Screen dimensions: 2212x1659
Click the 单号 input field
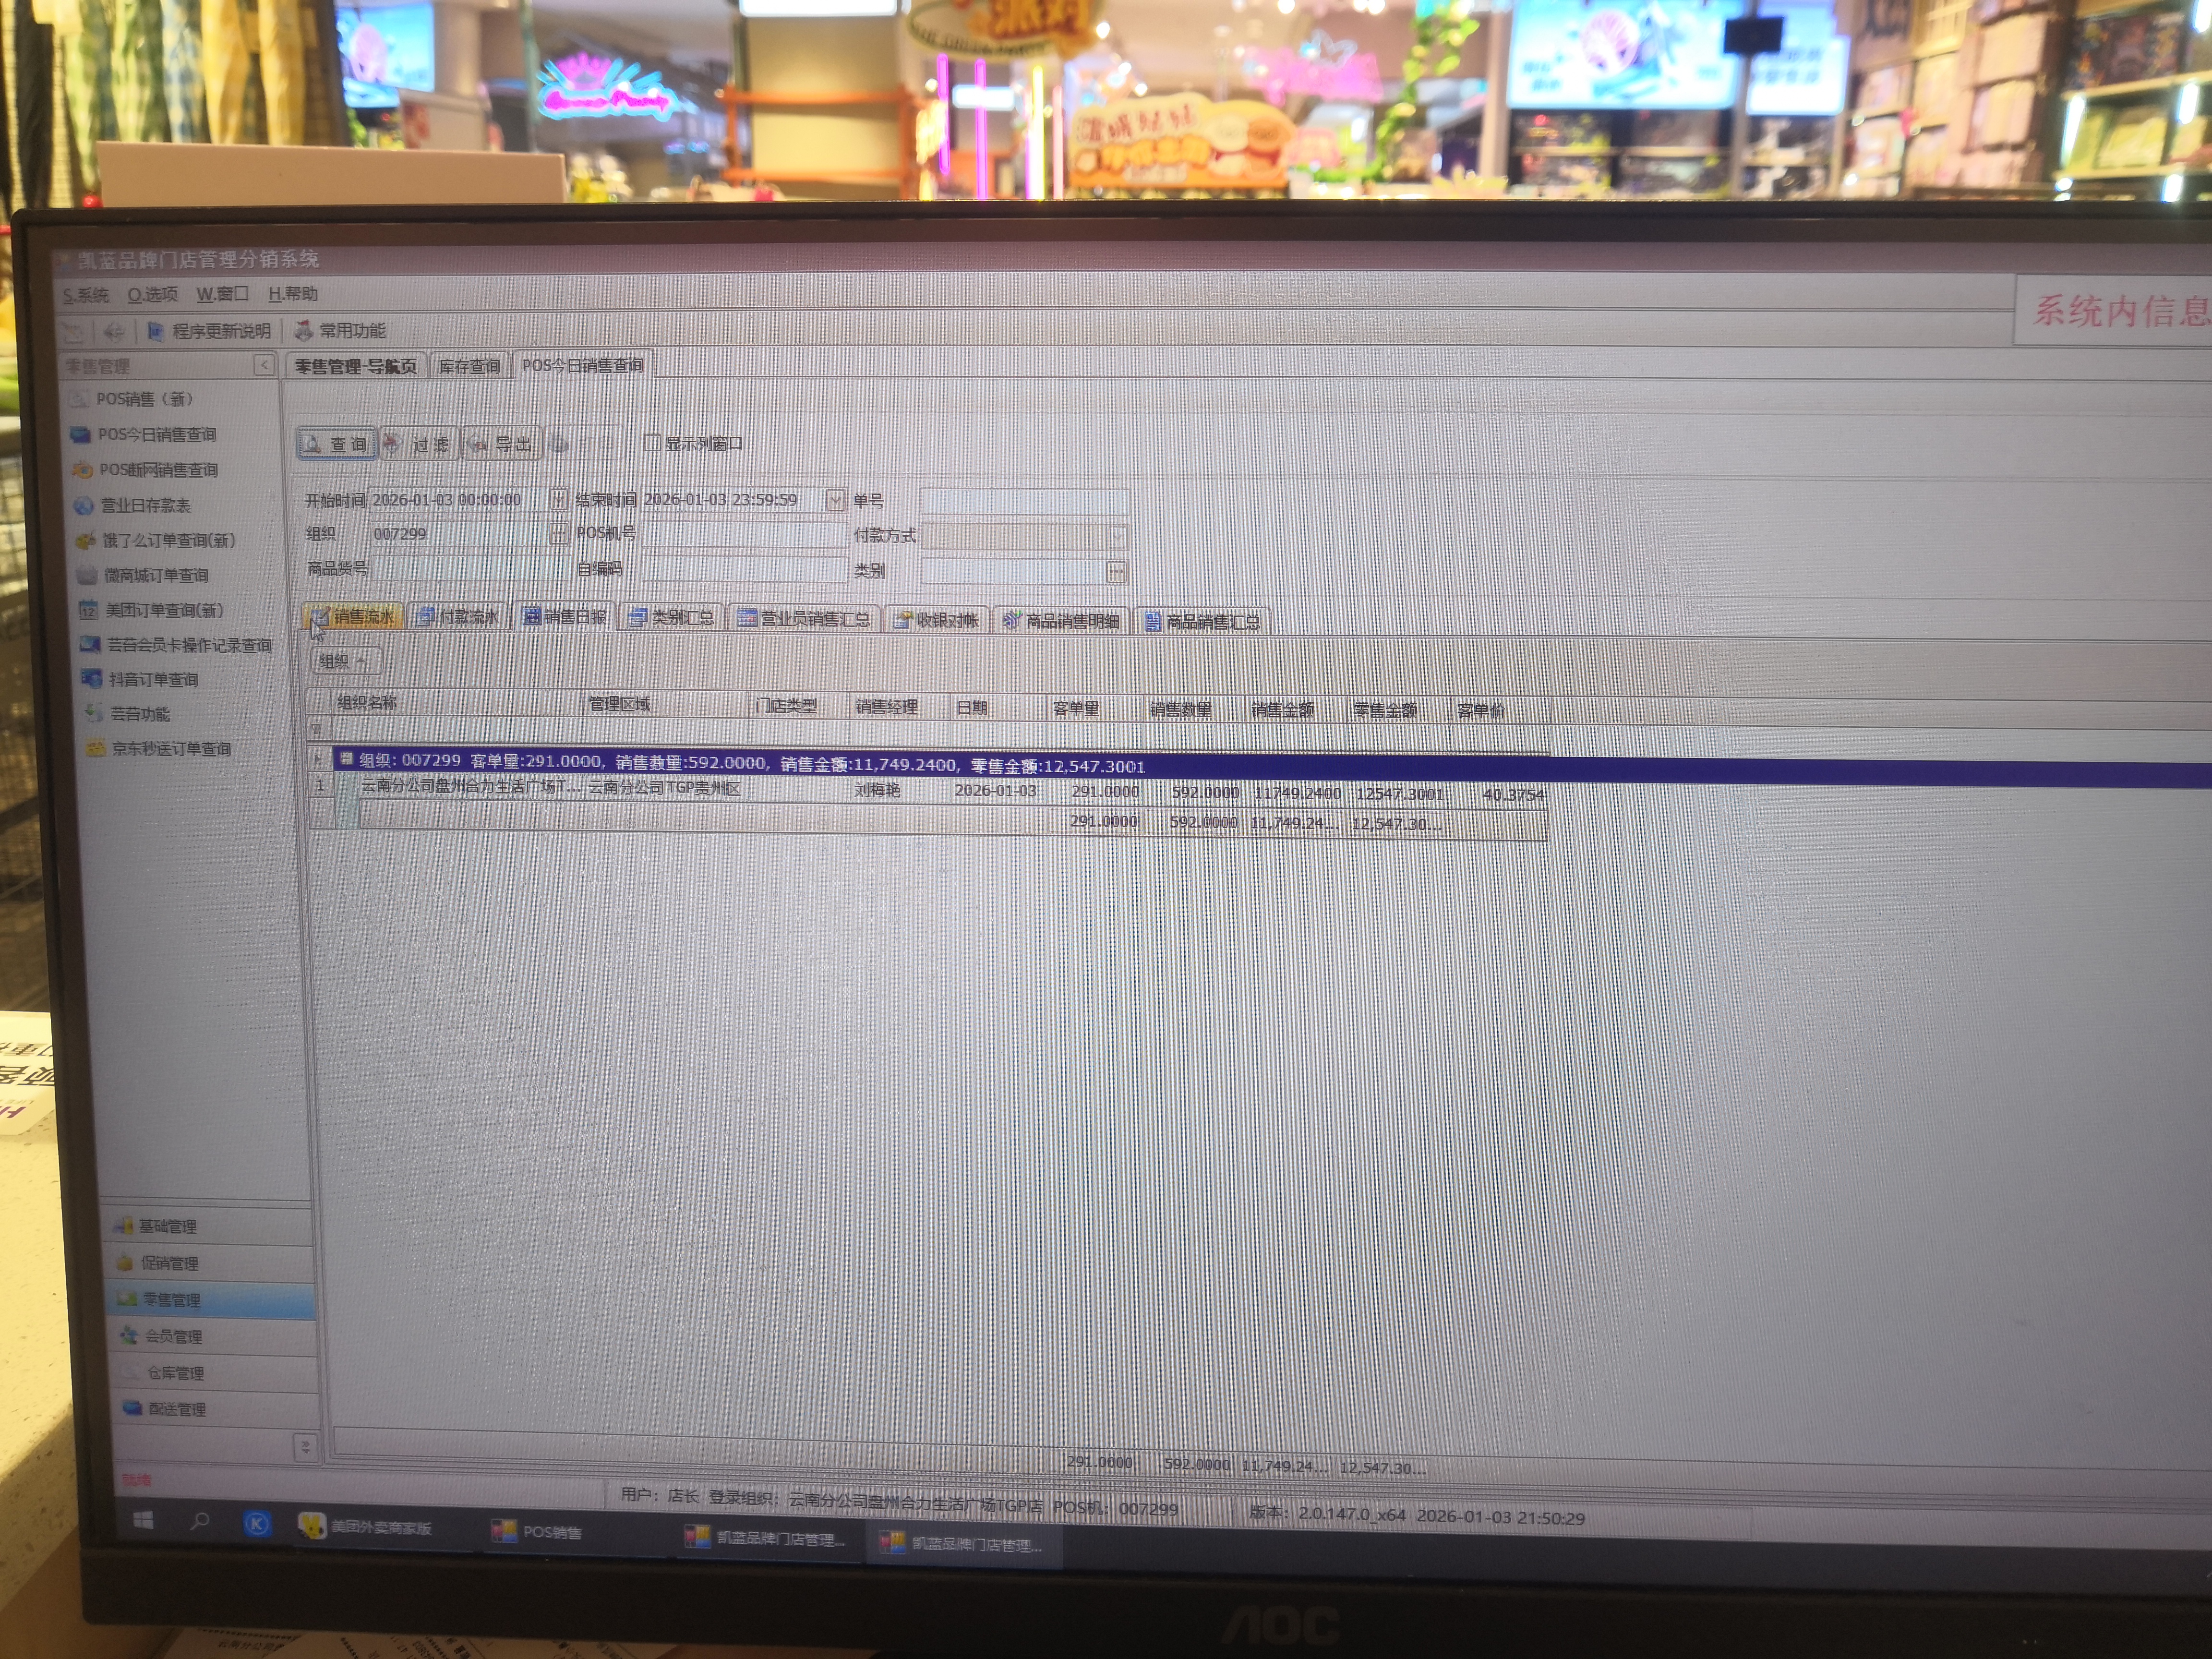pos(1024,501)
